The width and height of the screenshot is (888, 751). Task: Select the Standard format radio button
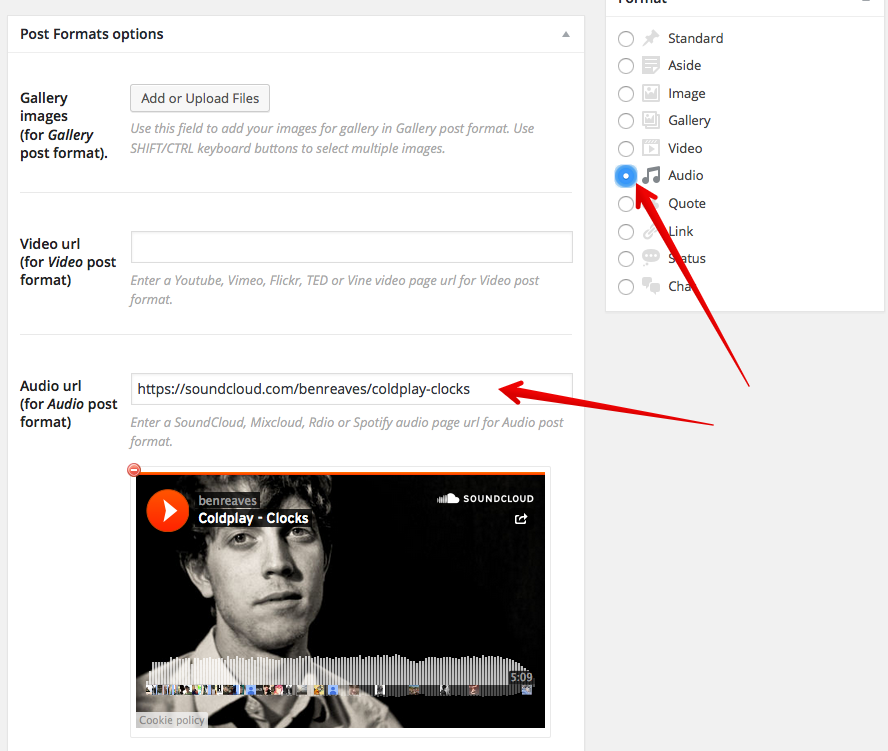point(626,39)
